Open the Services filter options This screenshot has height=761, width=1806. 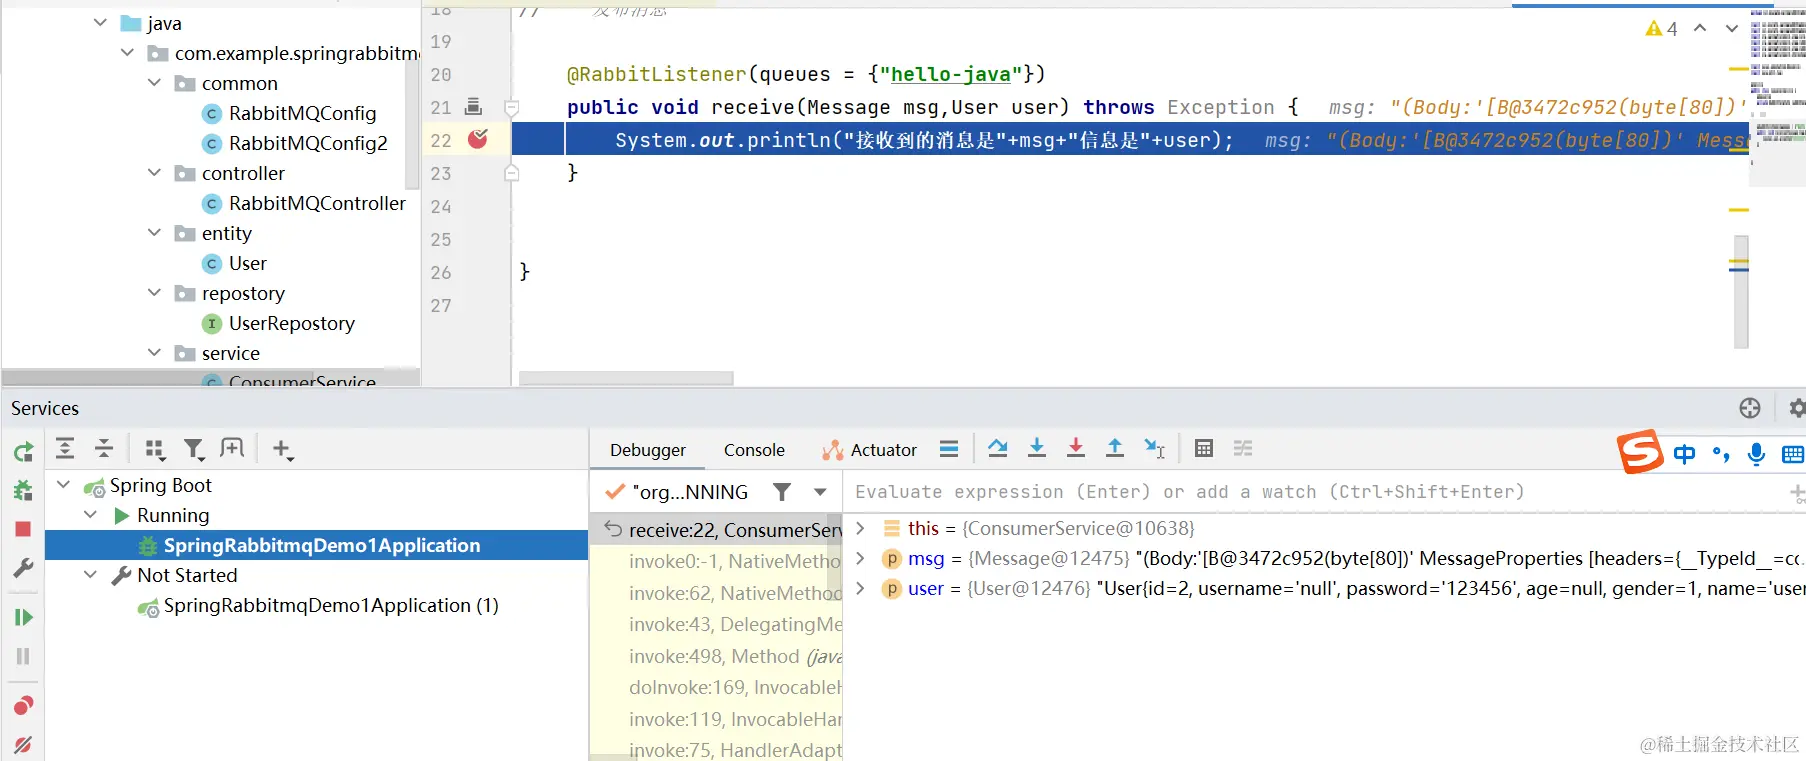[194, 449]
